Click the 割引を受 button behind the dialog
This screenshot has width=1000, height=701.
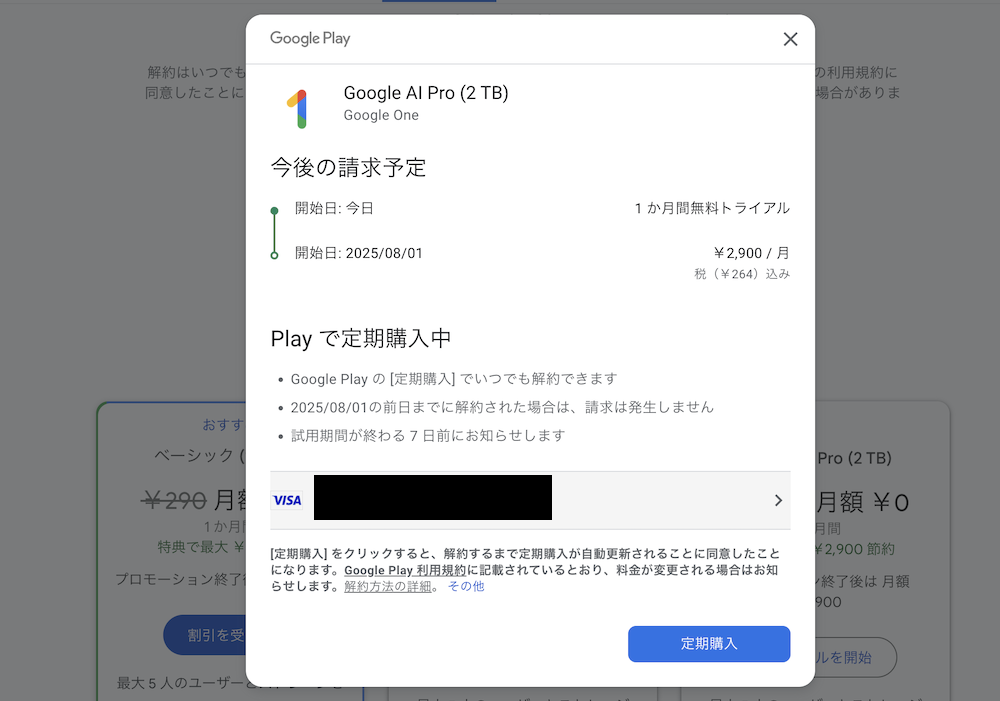tap(205, 635)
